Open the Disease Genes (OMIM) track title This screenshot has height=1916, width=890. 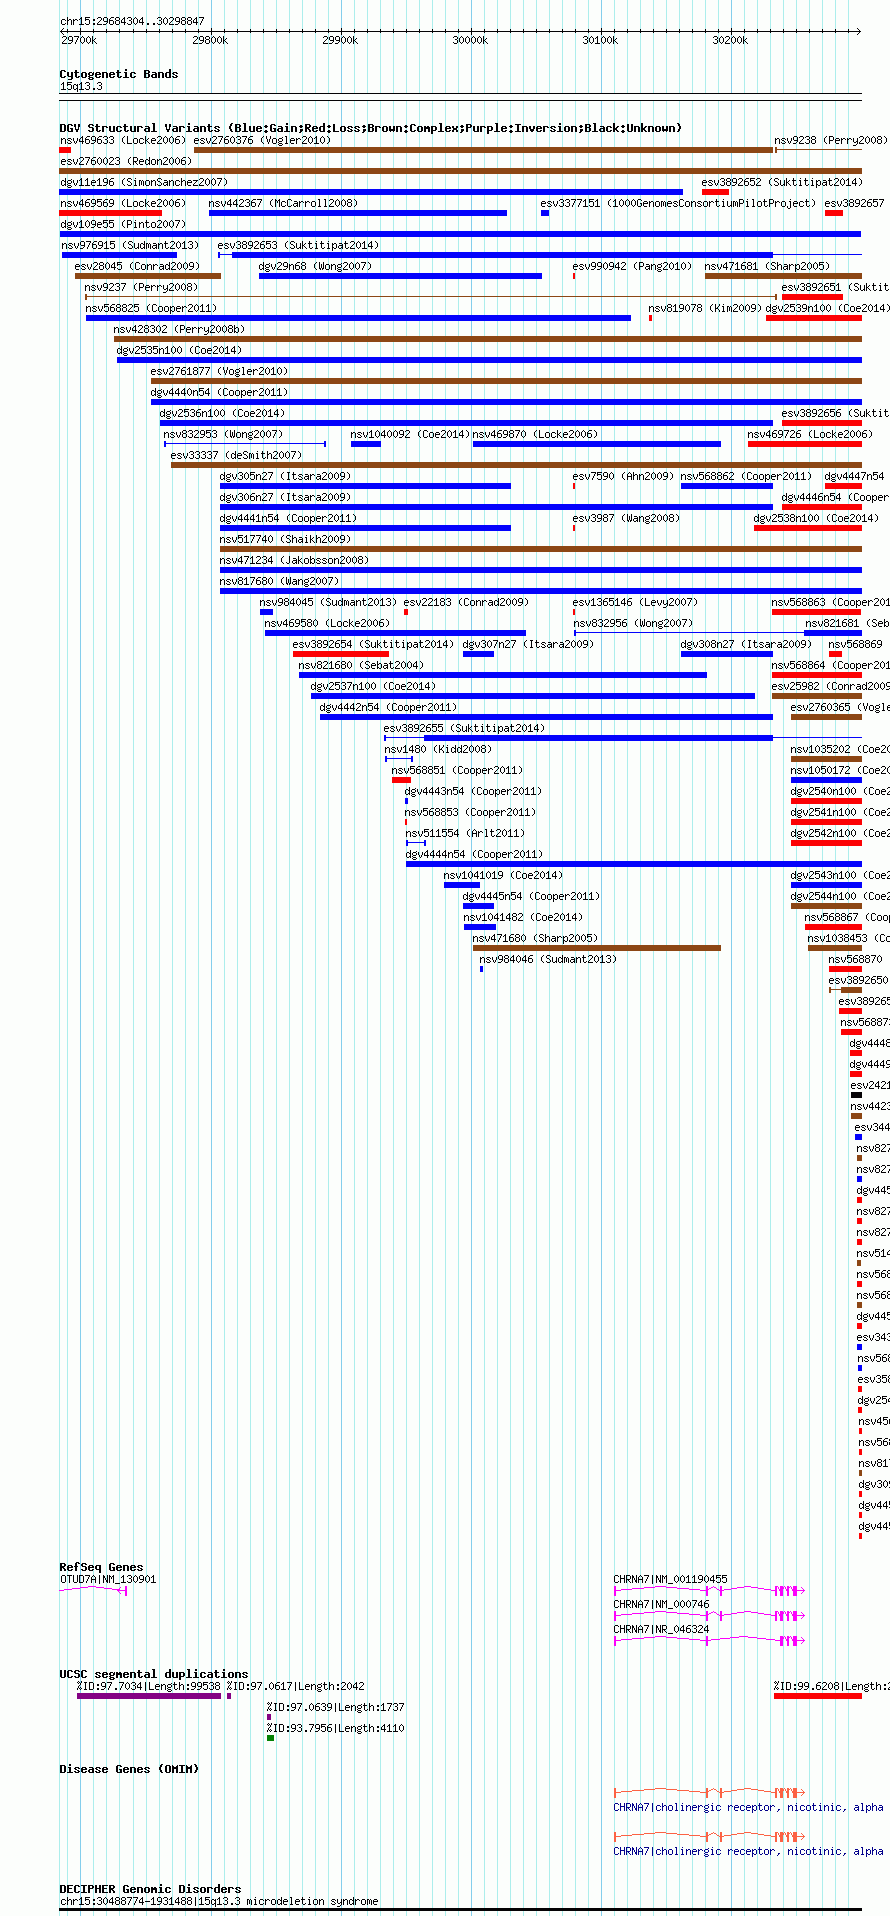(129, 1769)
